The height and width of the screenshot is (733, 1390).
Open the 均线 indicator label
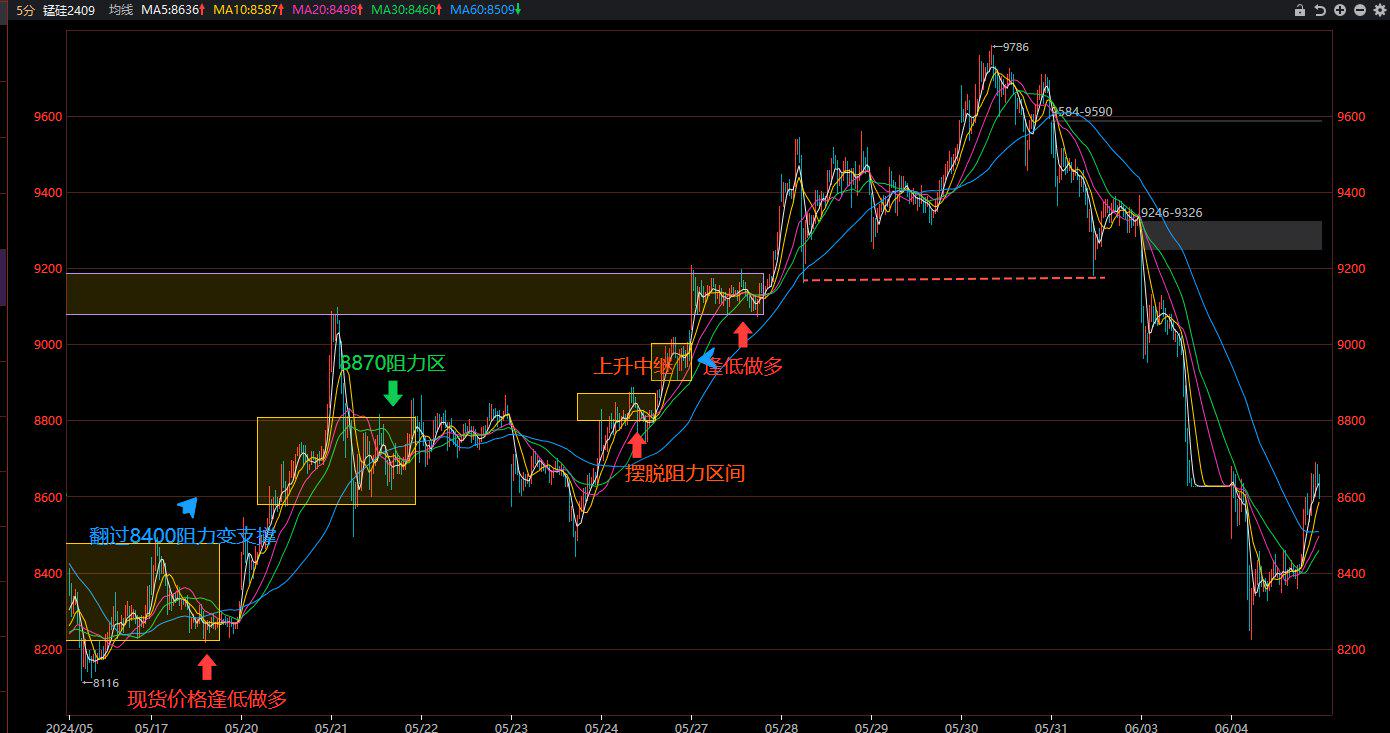coord(120,10)
